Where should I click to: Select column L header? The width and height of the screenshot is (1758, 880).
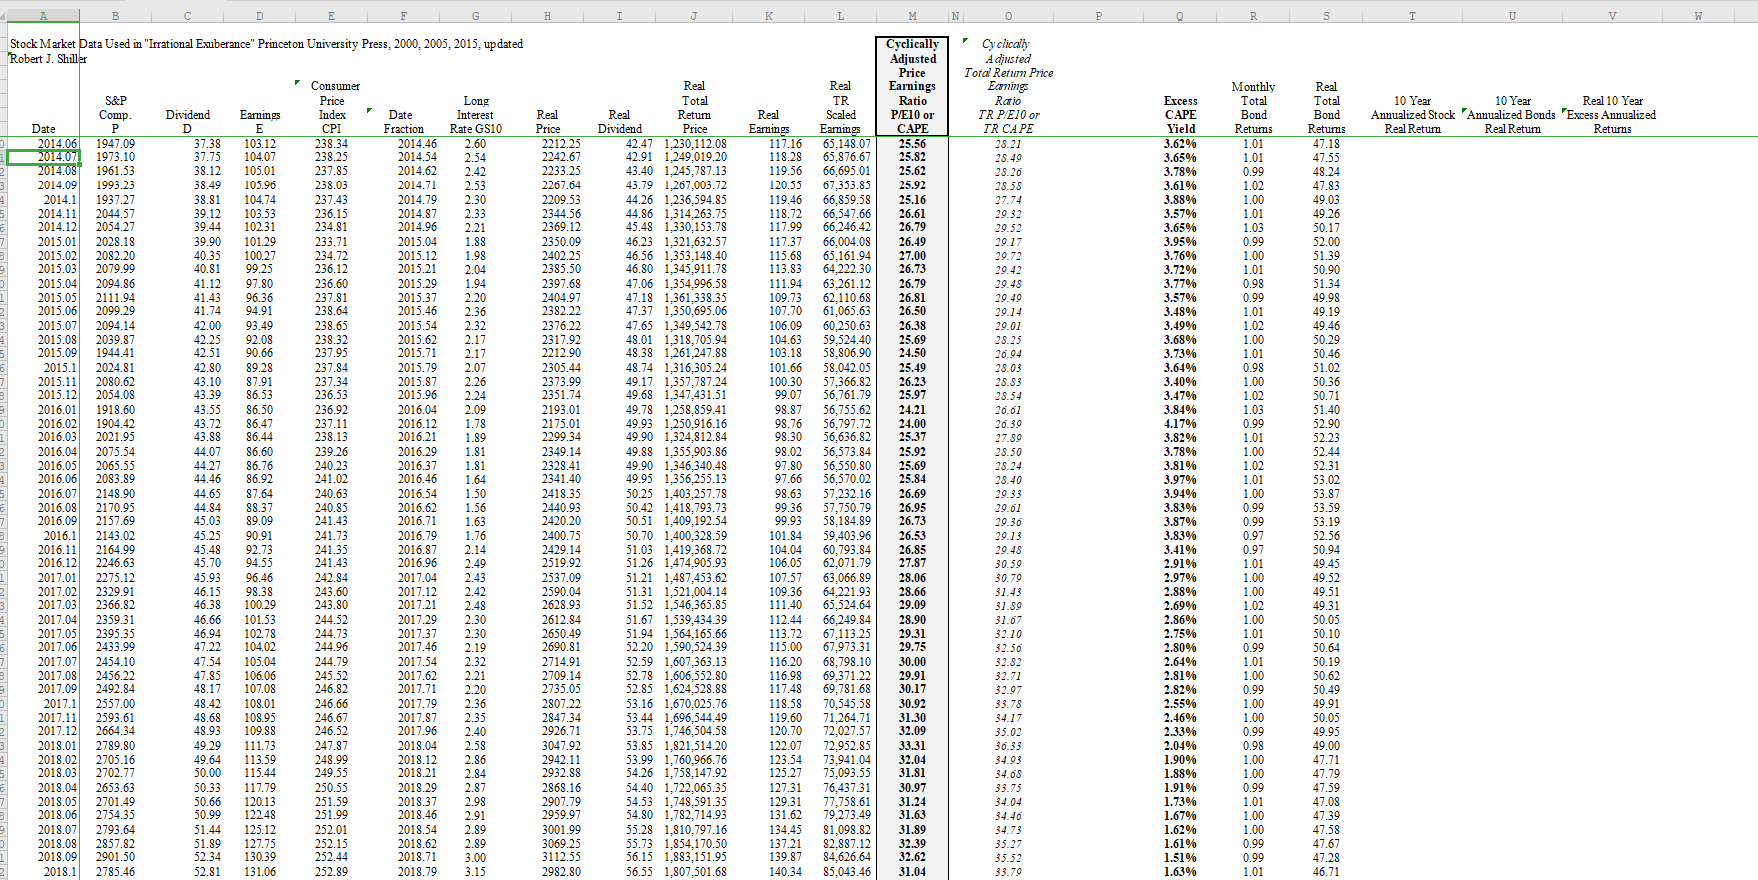coord(840,15)
